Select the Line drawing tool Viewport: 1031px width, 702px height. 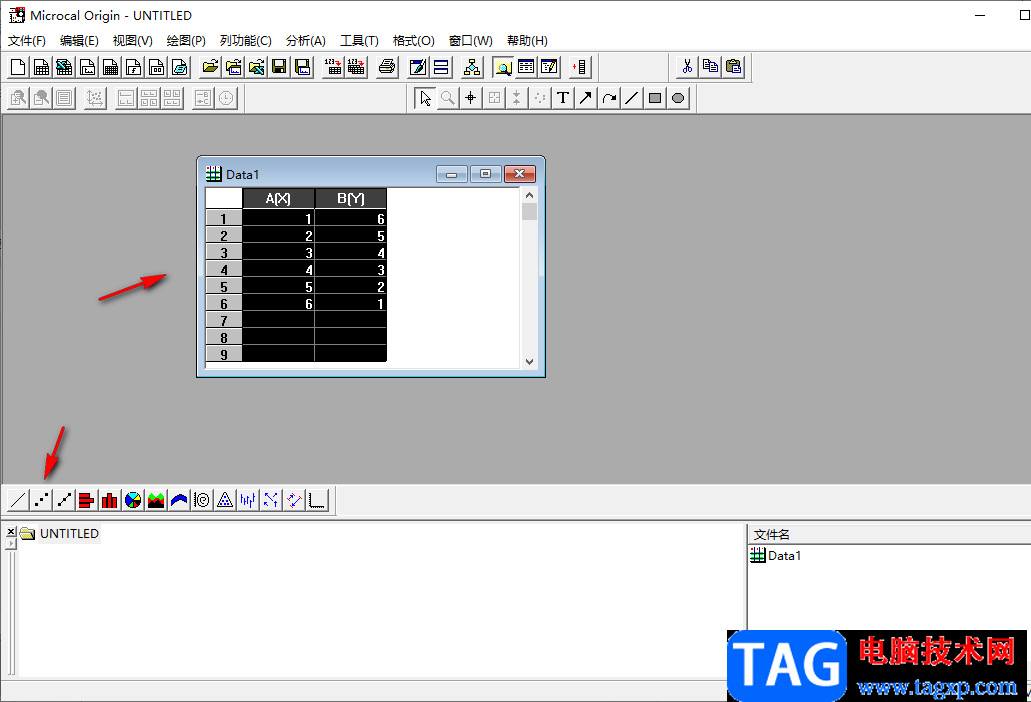632,99
